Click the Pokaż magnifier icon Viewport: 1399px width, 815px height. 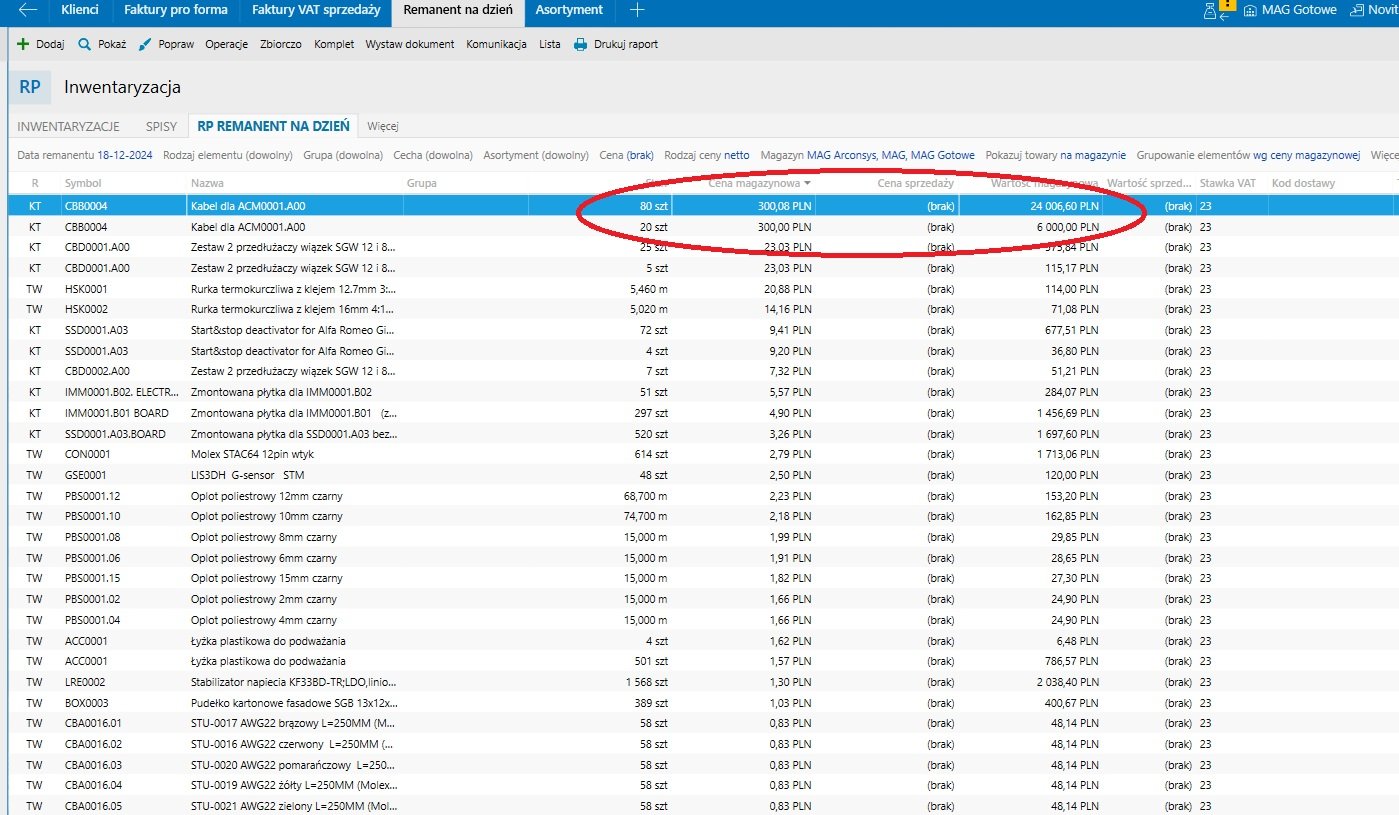pos(85,44)
